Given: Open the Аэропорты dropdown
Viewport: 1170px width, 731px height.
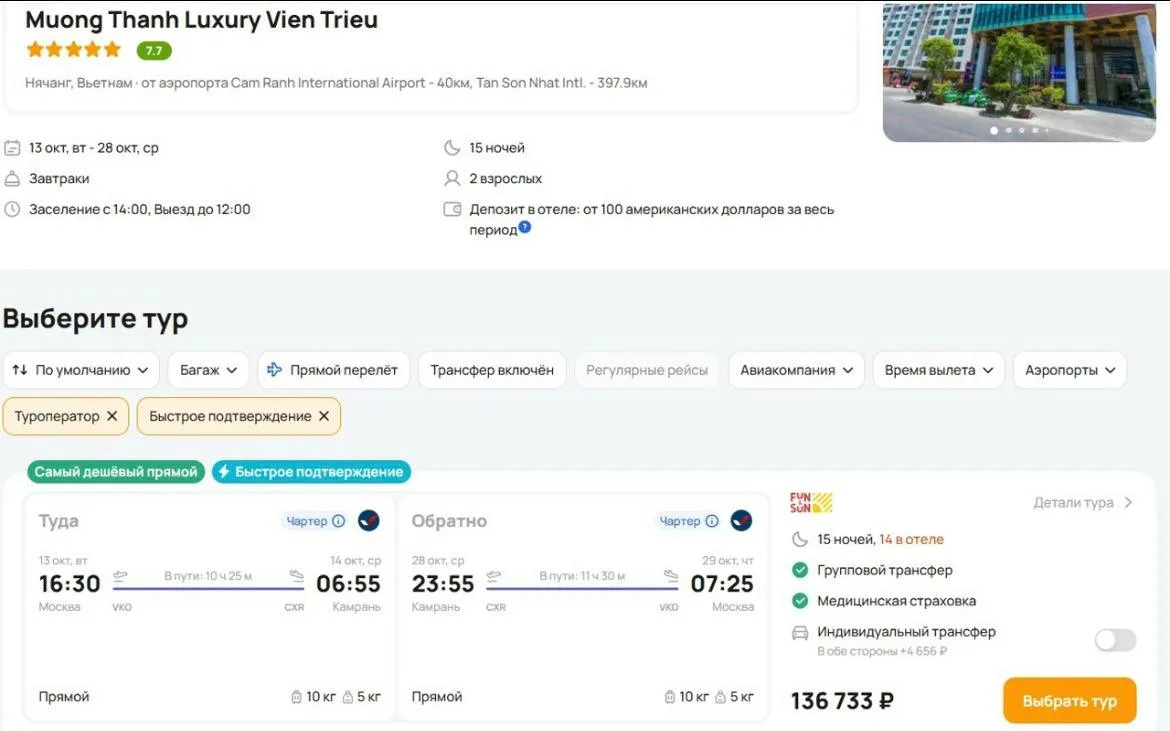Looking at the screenshot, I should click(x=1069, y=370).
